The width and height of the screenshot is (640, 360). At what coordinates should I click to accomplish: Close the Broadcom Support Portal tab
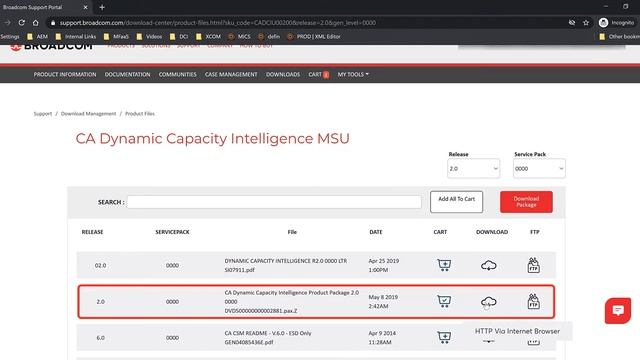[x=85, y=7]
